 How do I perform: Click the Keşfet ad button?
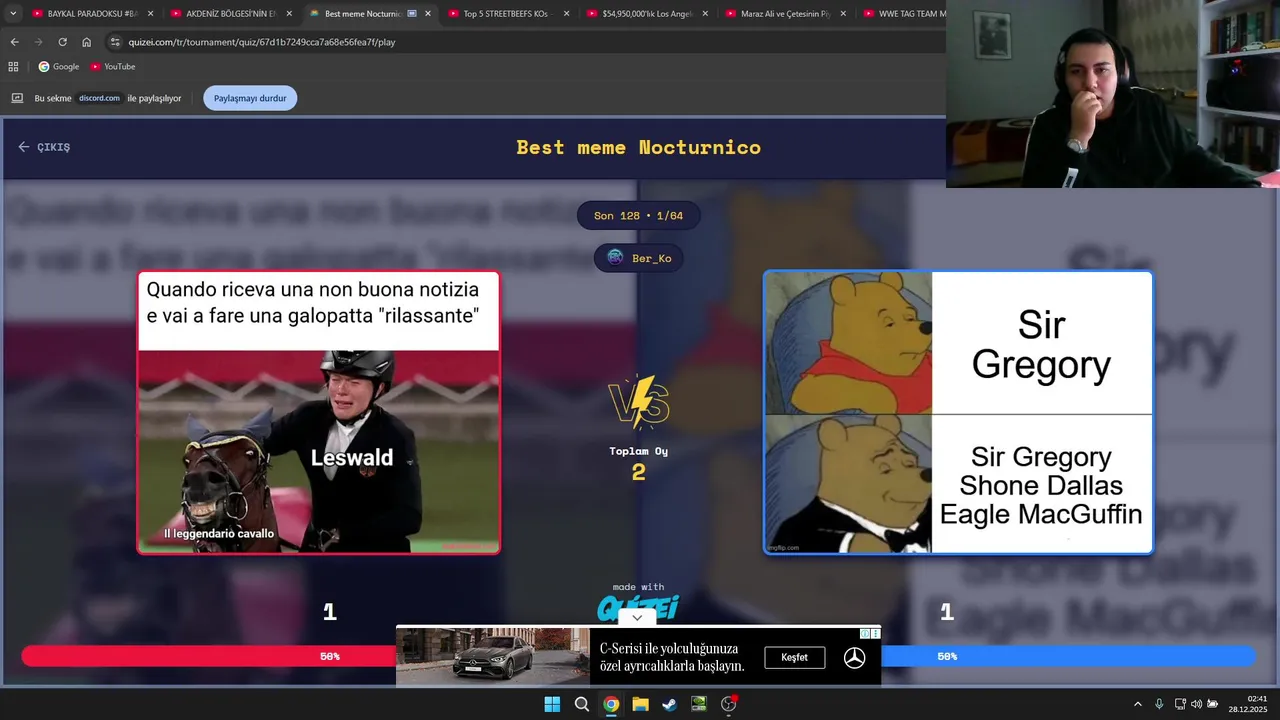coord(795,657)
